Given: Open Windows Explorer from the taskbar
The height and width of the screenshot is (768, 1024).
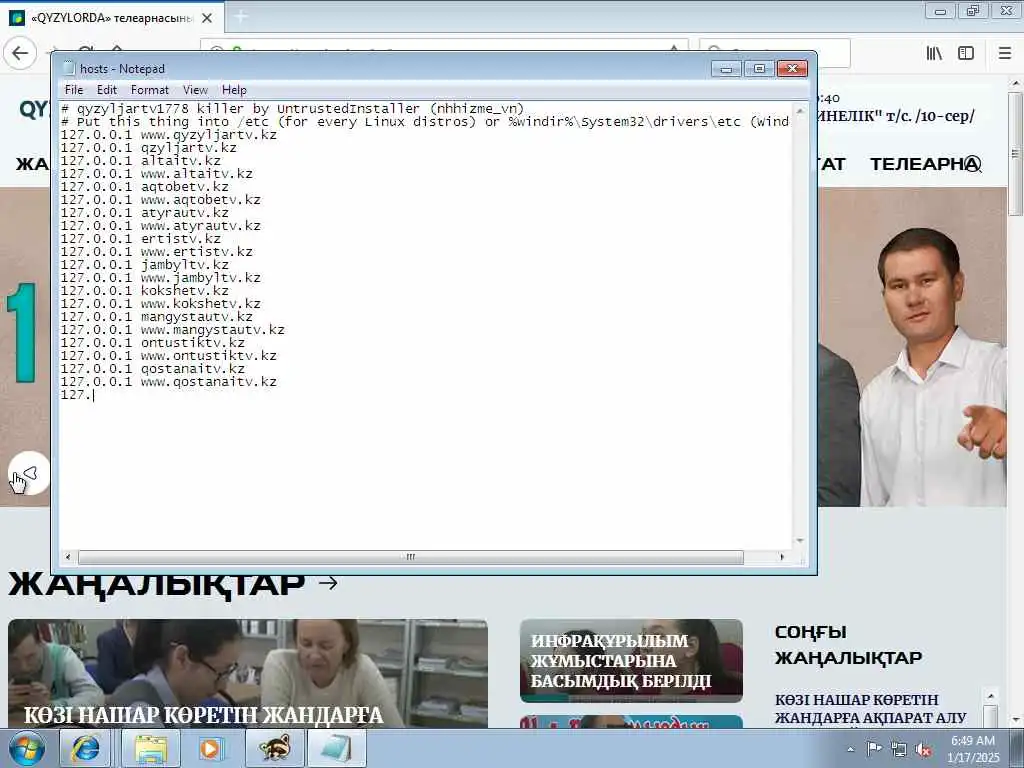Looking at the screenshot, I should point(151,748).
